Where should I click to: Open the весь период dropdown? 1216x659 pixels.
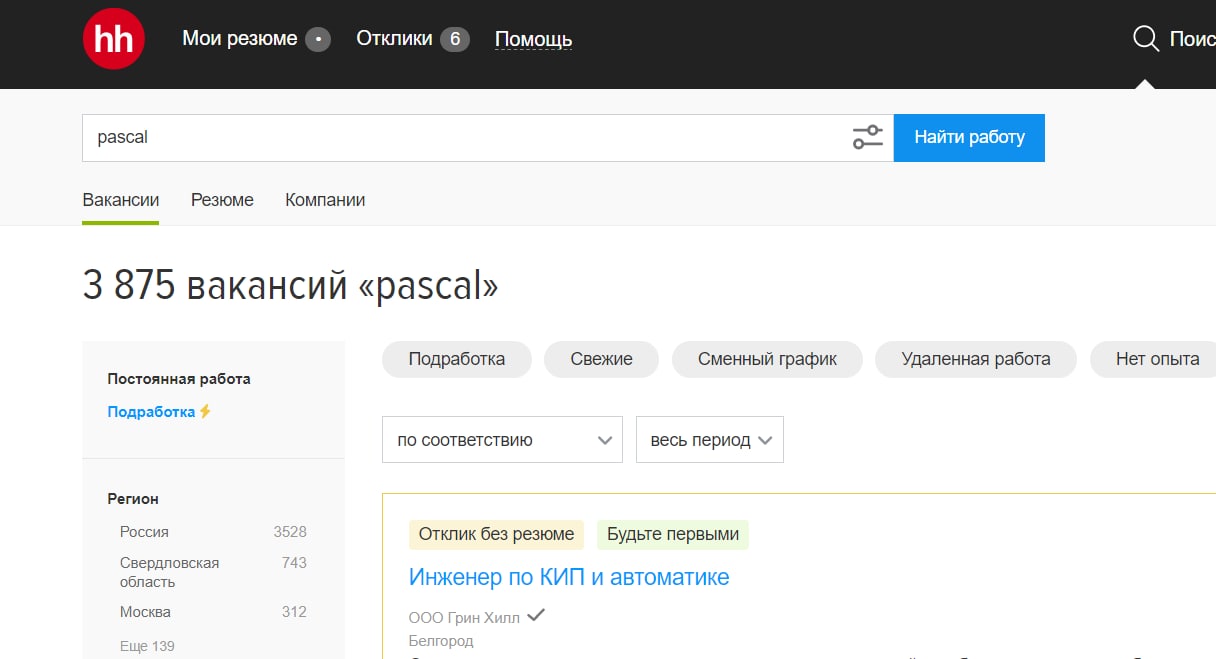(709, 440)
